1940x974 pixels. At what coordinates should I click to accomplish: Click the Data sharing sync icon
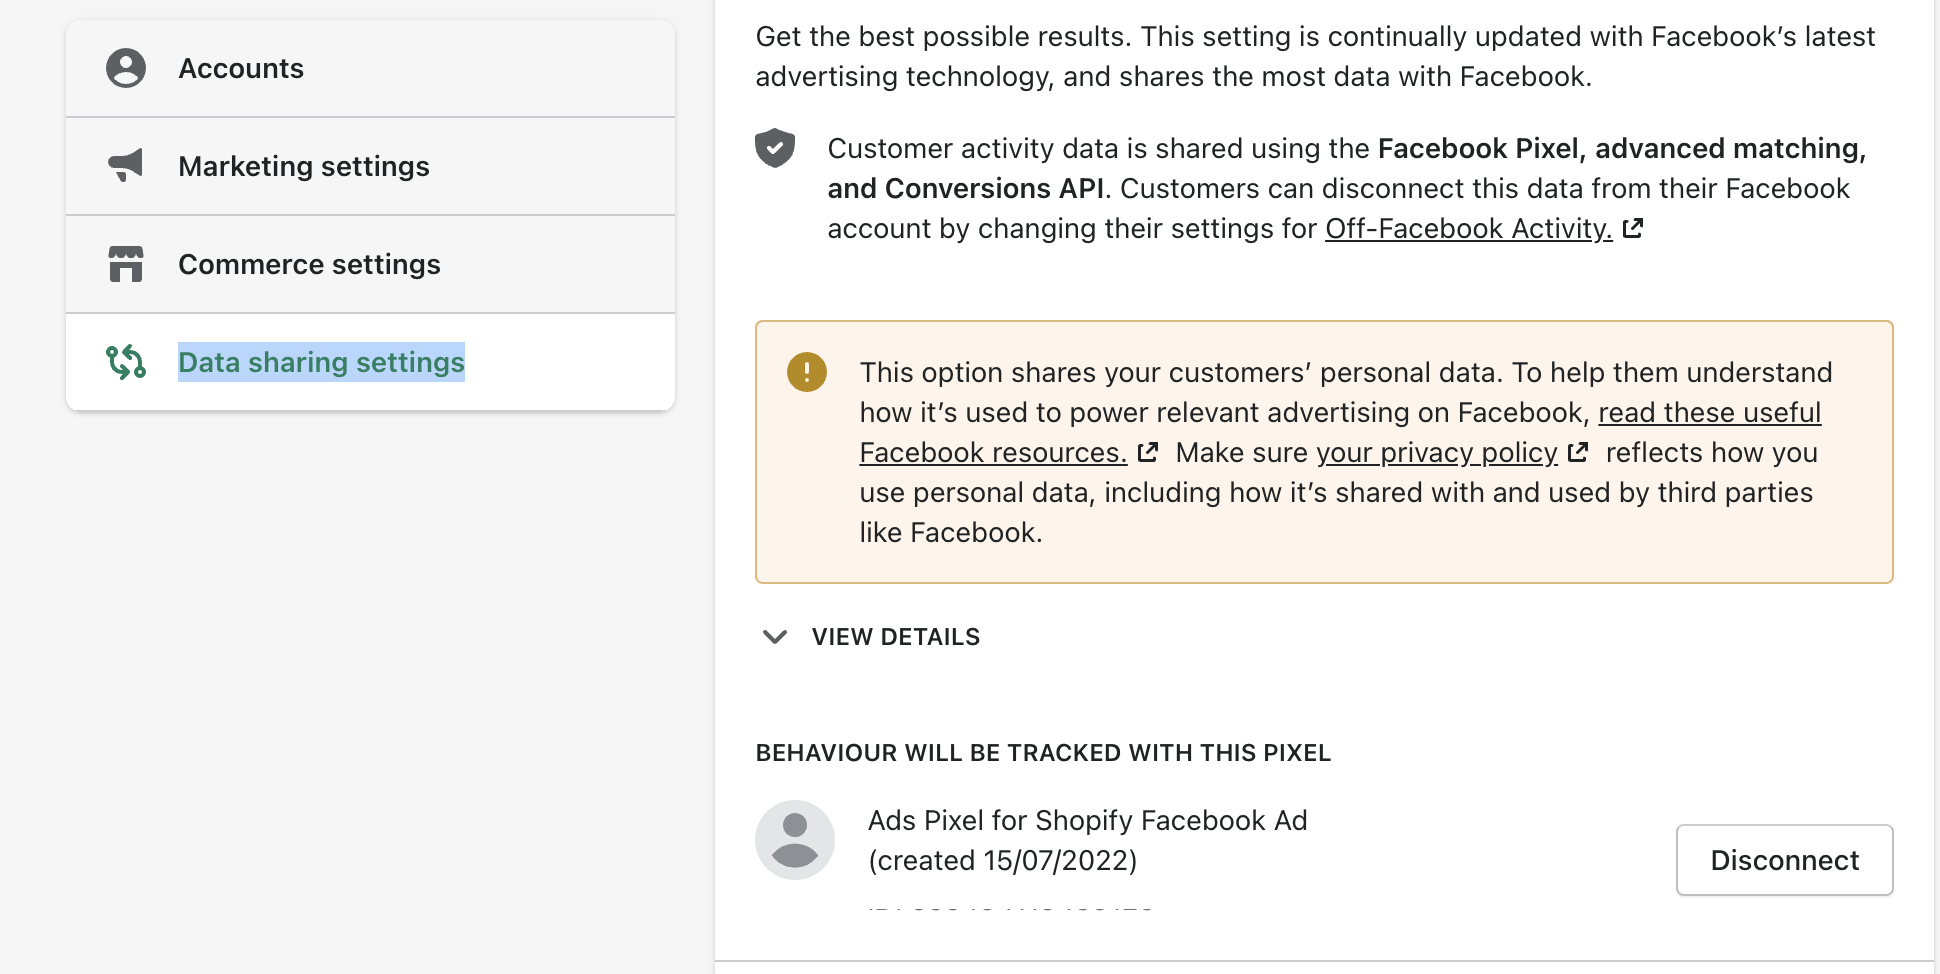(126, 362)
